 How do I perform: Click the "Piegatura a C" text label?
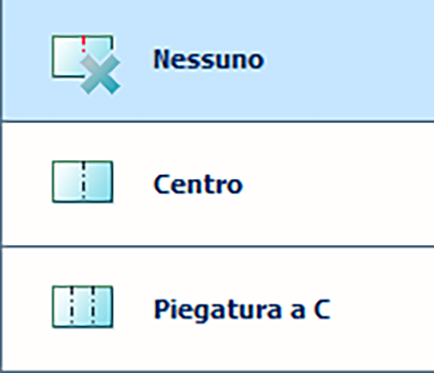pos(242,310)
